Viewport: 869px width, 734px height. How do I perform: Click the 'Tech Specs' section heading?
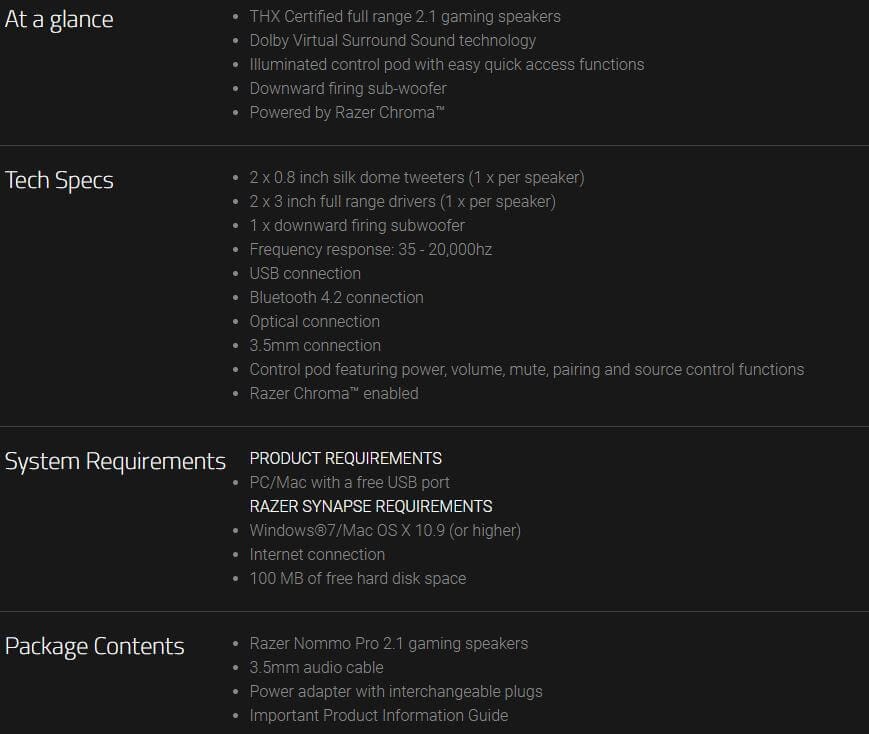click(x=59, y=181)
